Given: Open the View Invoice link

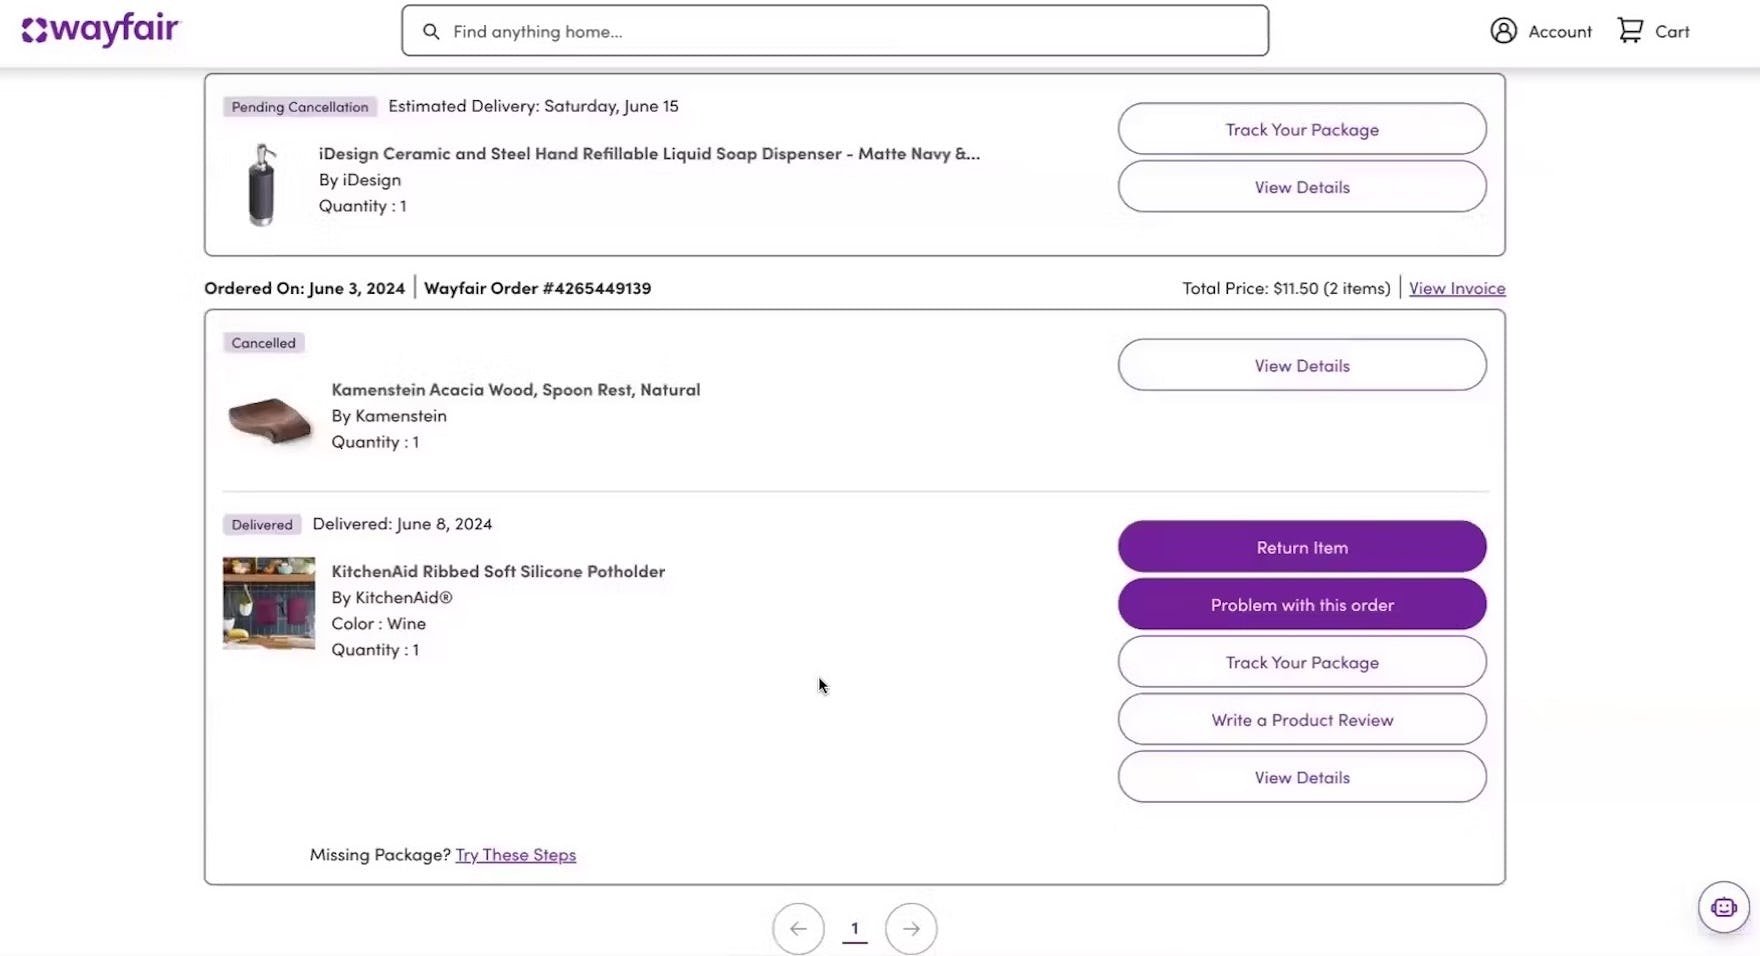Looking at the screenshot, I should click(1457, 288).
